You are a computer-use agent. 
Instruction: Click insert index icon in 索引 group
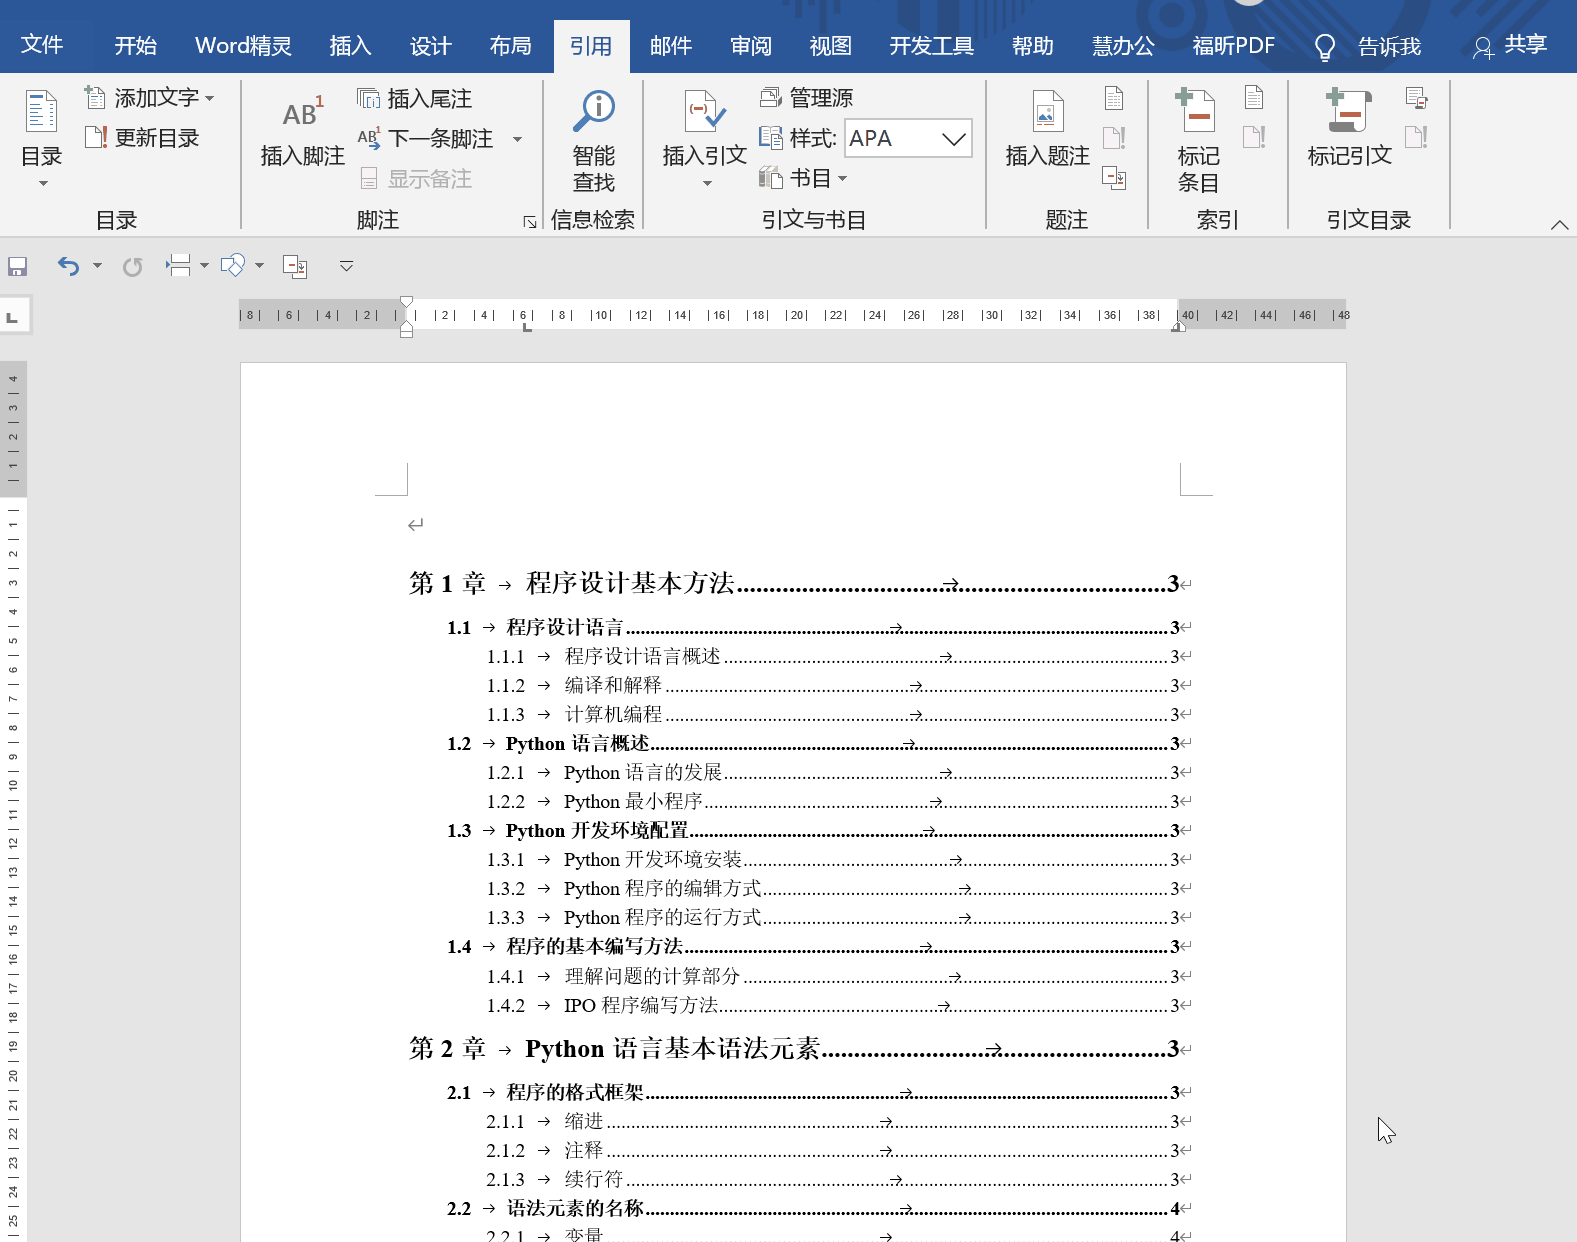(x=1254, y=98)
